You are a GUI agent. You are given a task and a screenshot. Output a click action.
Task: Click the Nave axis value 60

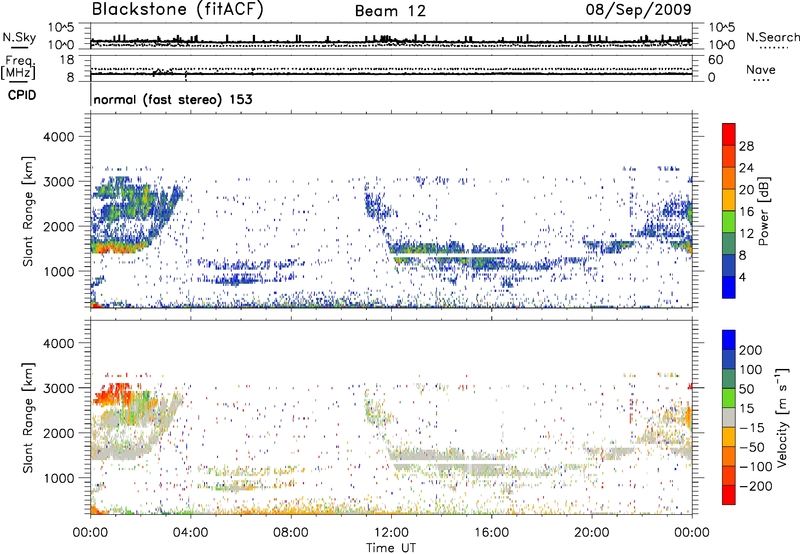(x=715, y=60)
